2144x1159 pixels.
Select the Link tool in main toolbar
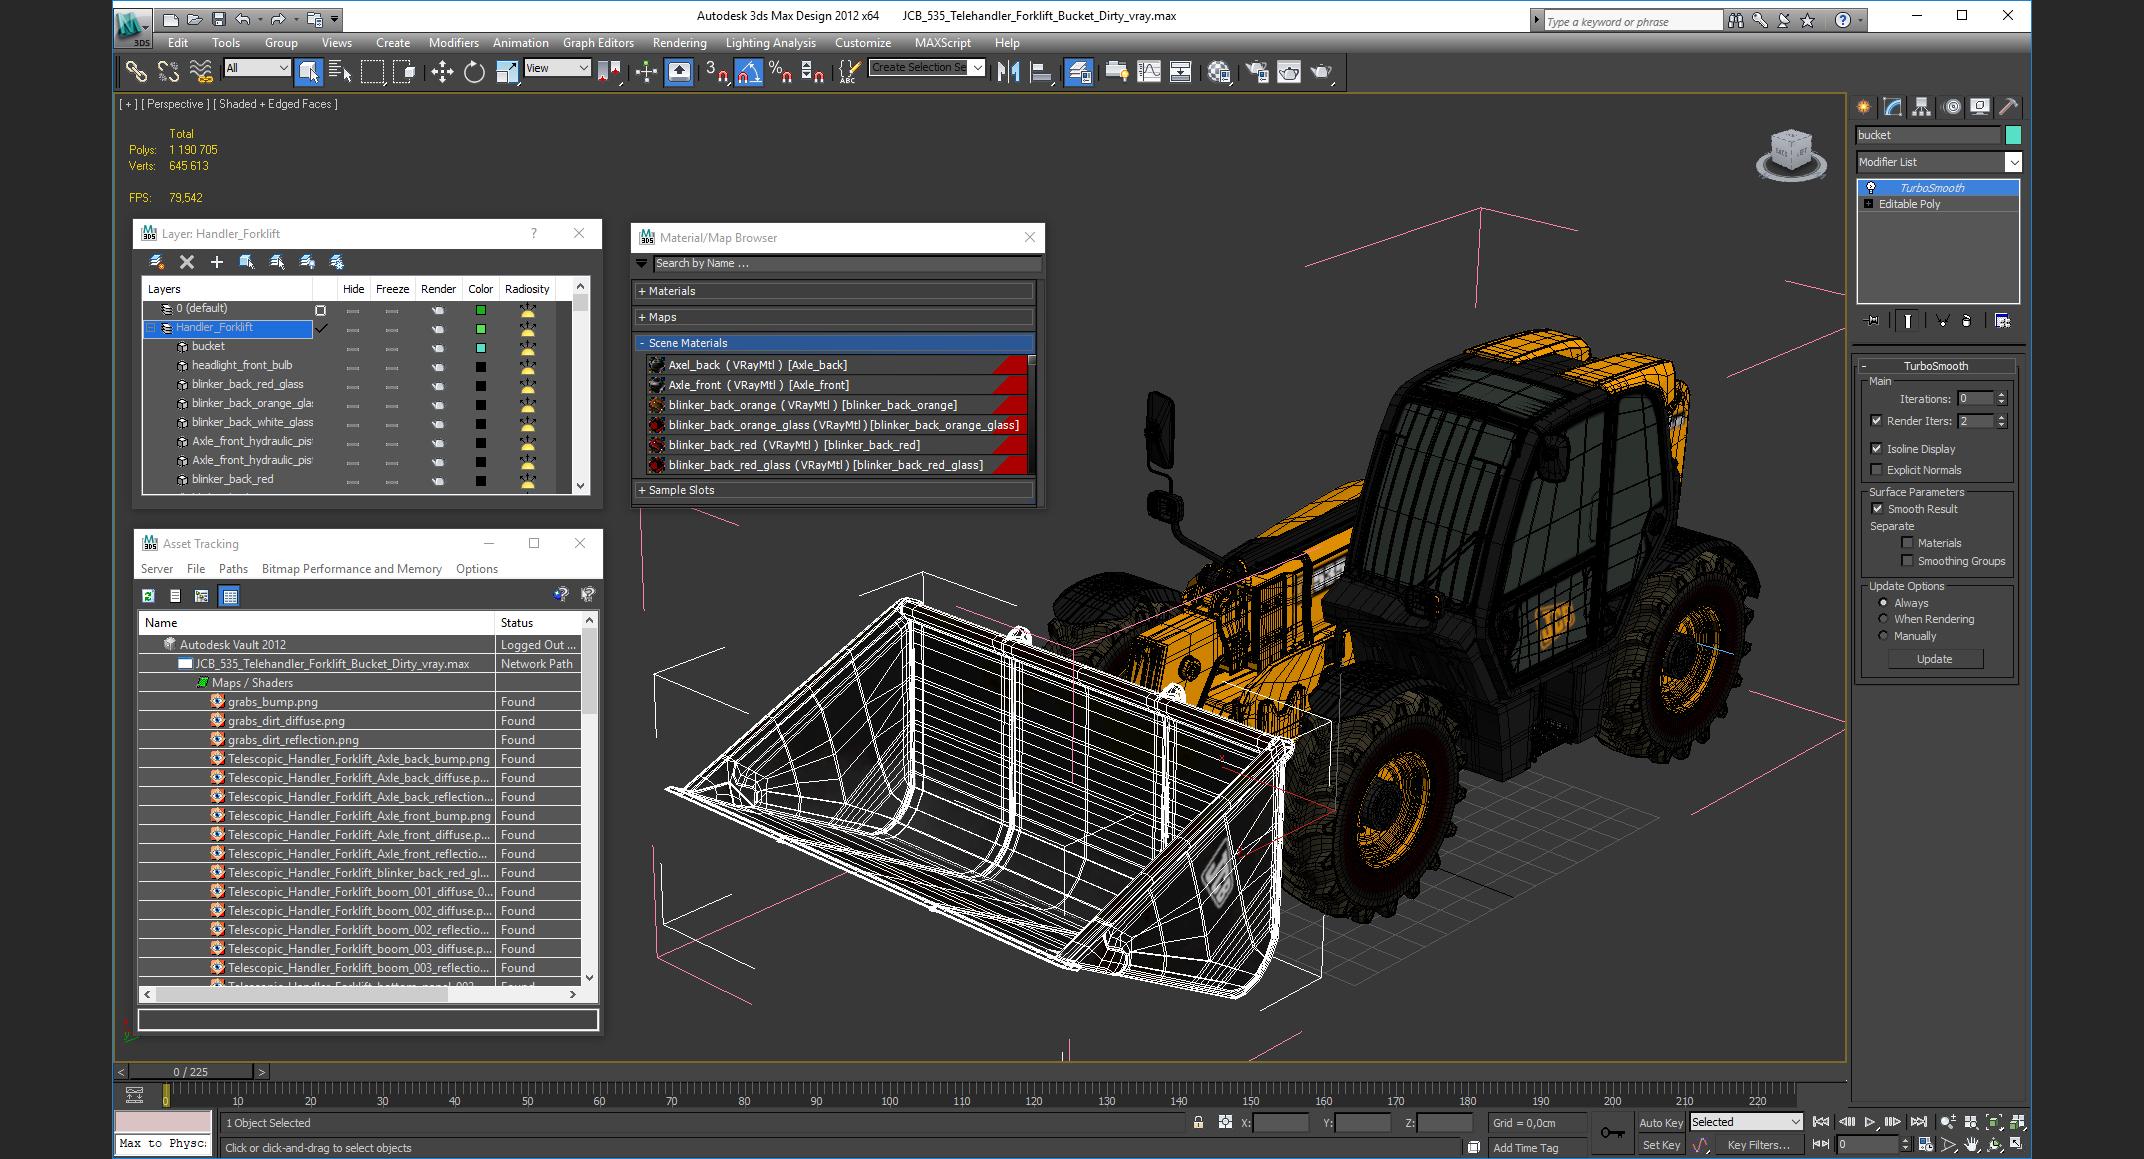coord(136,71)
